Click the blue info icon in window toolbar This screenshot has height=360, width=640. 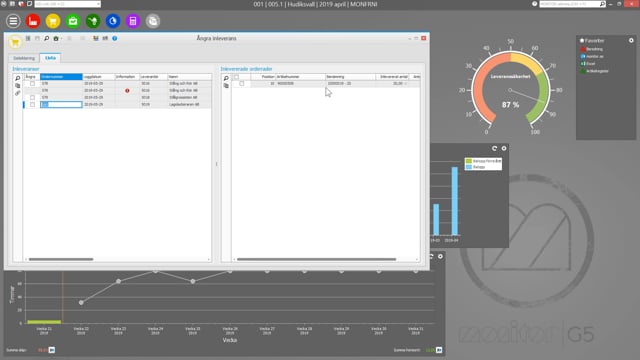coord(115,38)
